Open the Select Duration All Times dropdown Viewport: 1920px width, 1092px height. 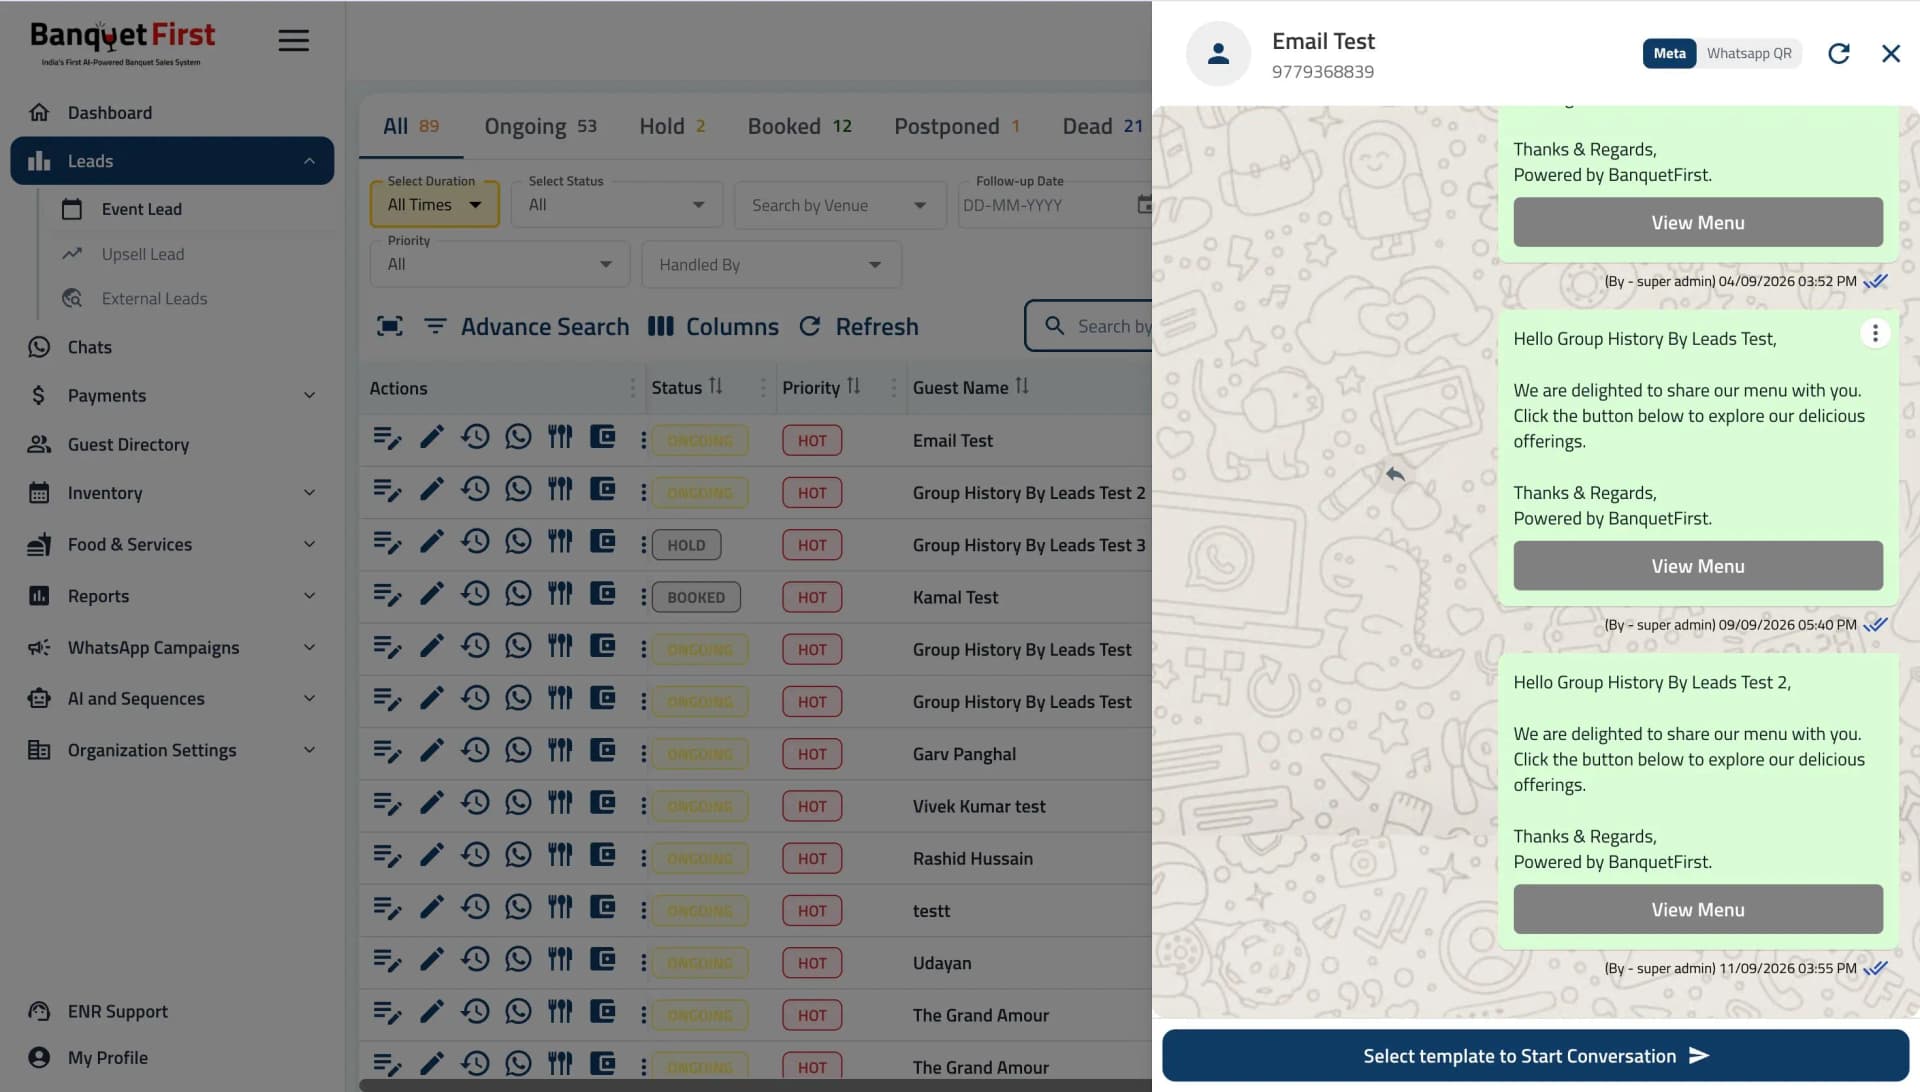pyautogui.click(x=434, y=204)
